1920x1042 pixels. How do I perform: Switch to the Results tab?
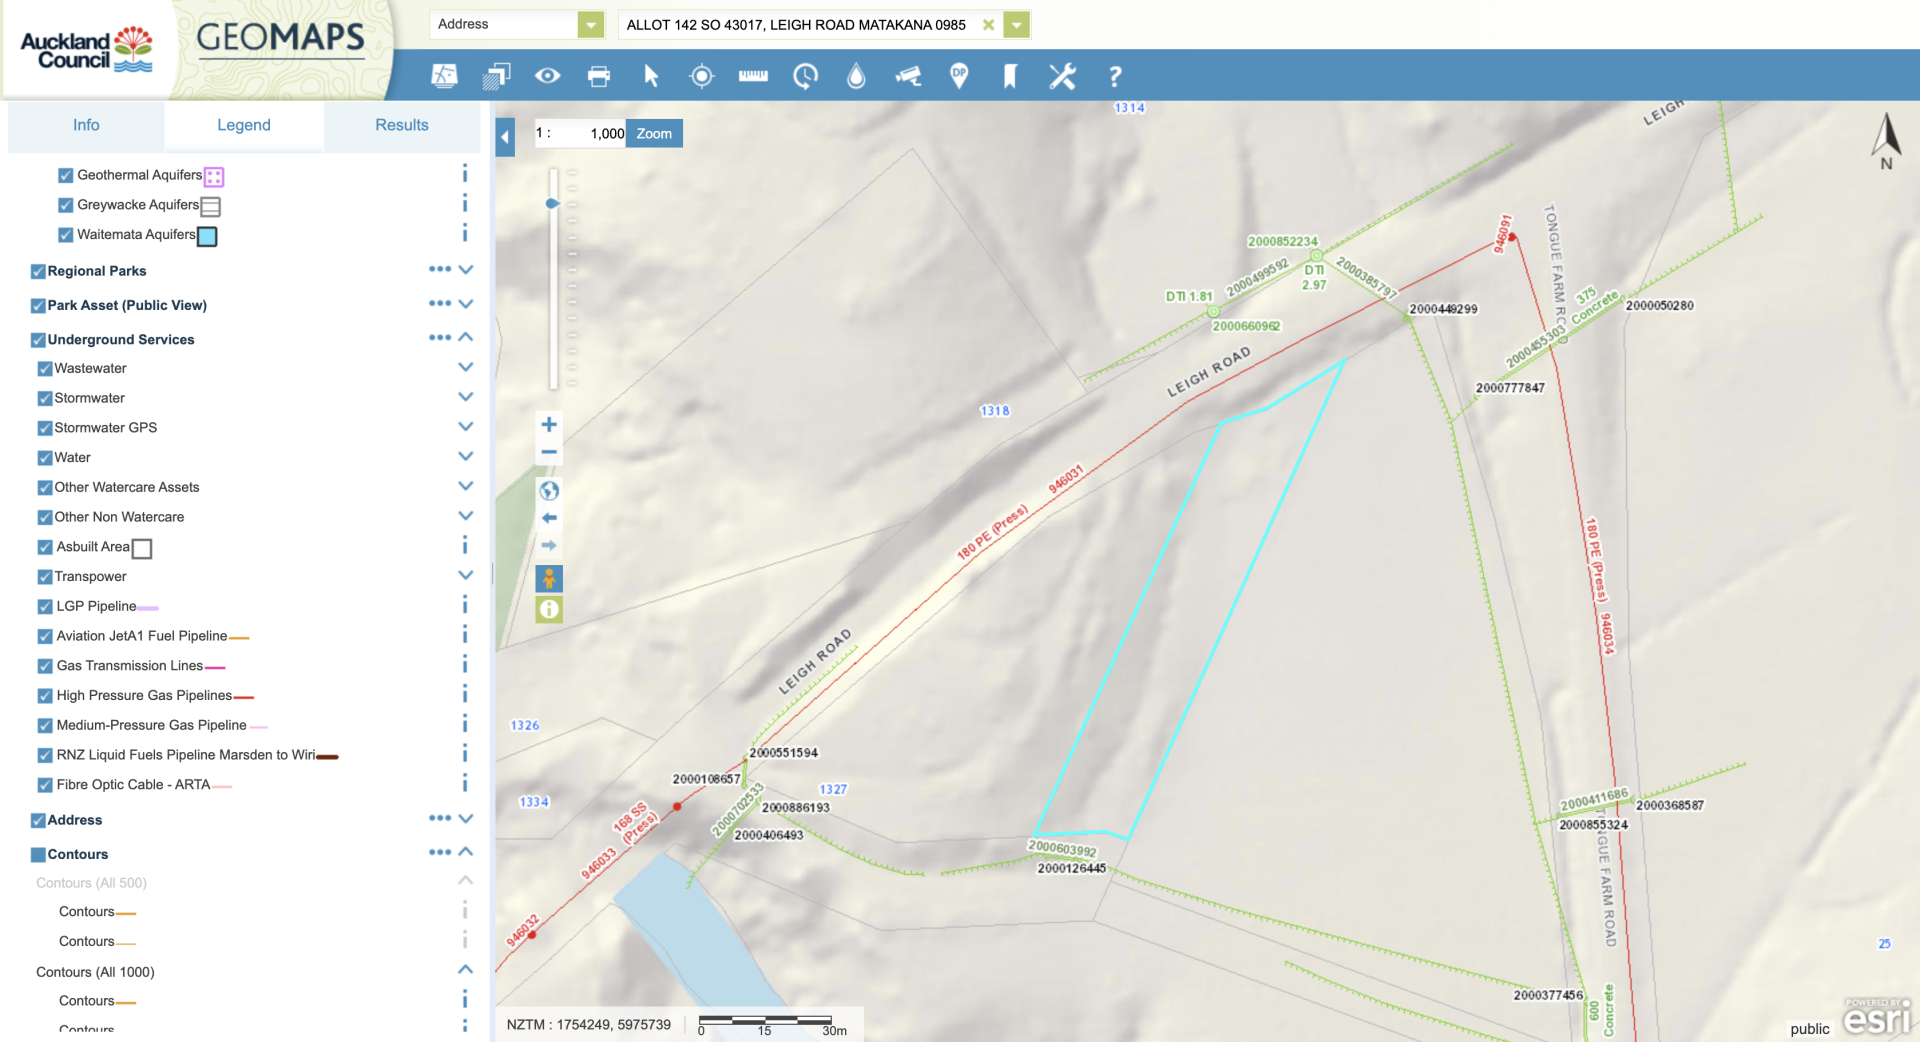[401, 125]
